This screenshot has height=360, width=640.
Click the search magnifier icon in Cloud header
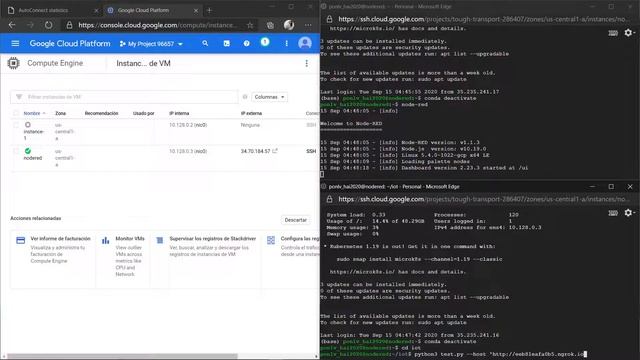(205, 43)
